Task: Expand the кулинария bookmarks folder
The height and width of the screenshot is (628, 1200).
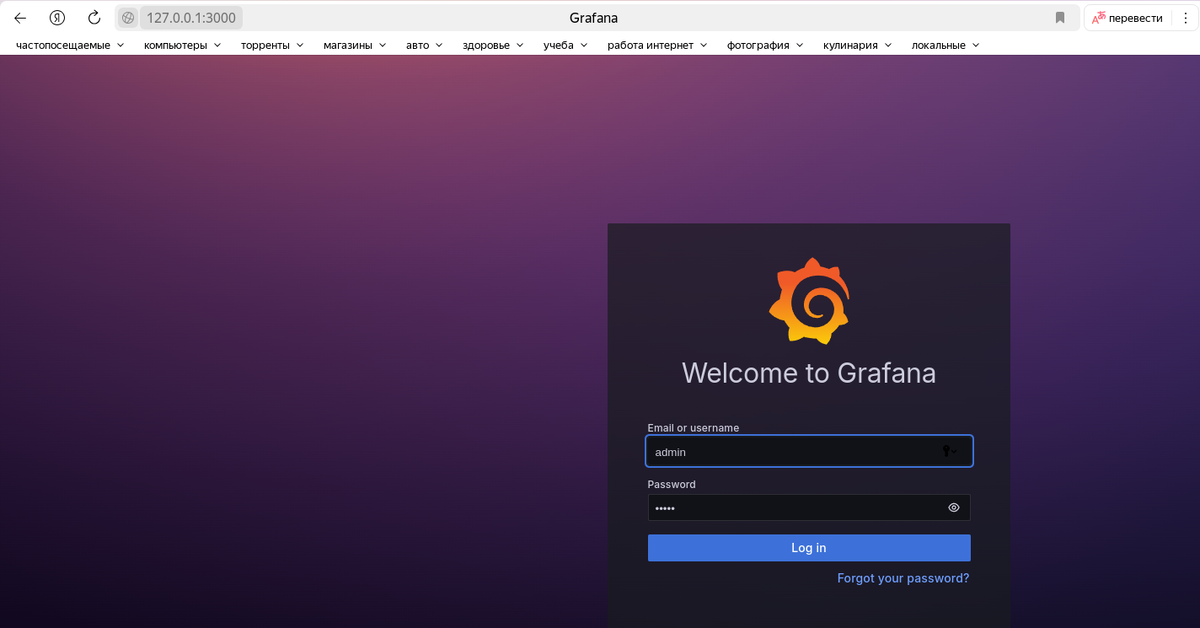Action: 859,45
